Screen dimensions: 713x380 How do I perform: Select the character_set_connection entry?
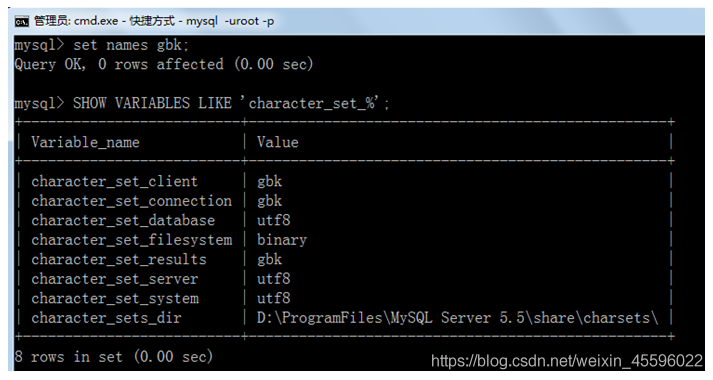point(131,201)
